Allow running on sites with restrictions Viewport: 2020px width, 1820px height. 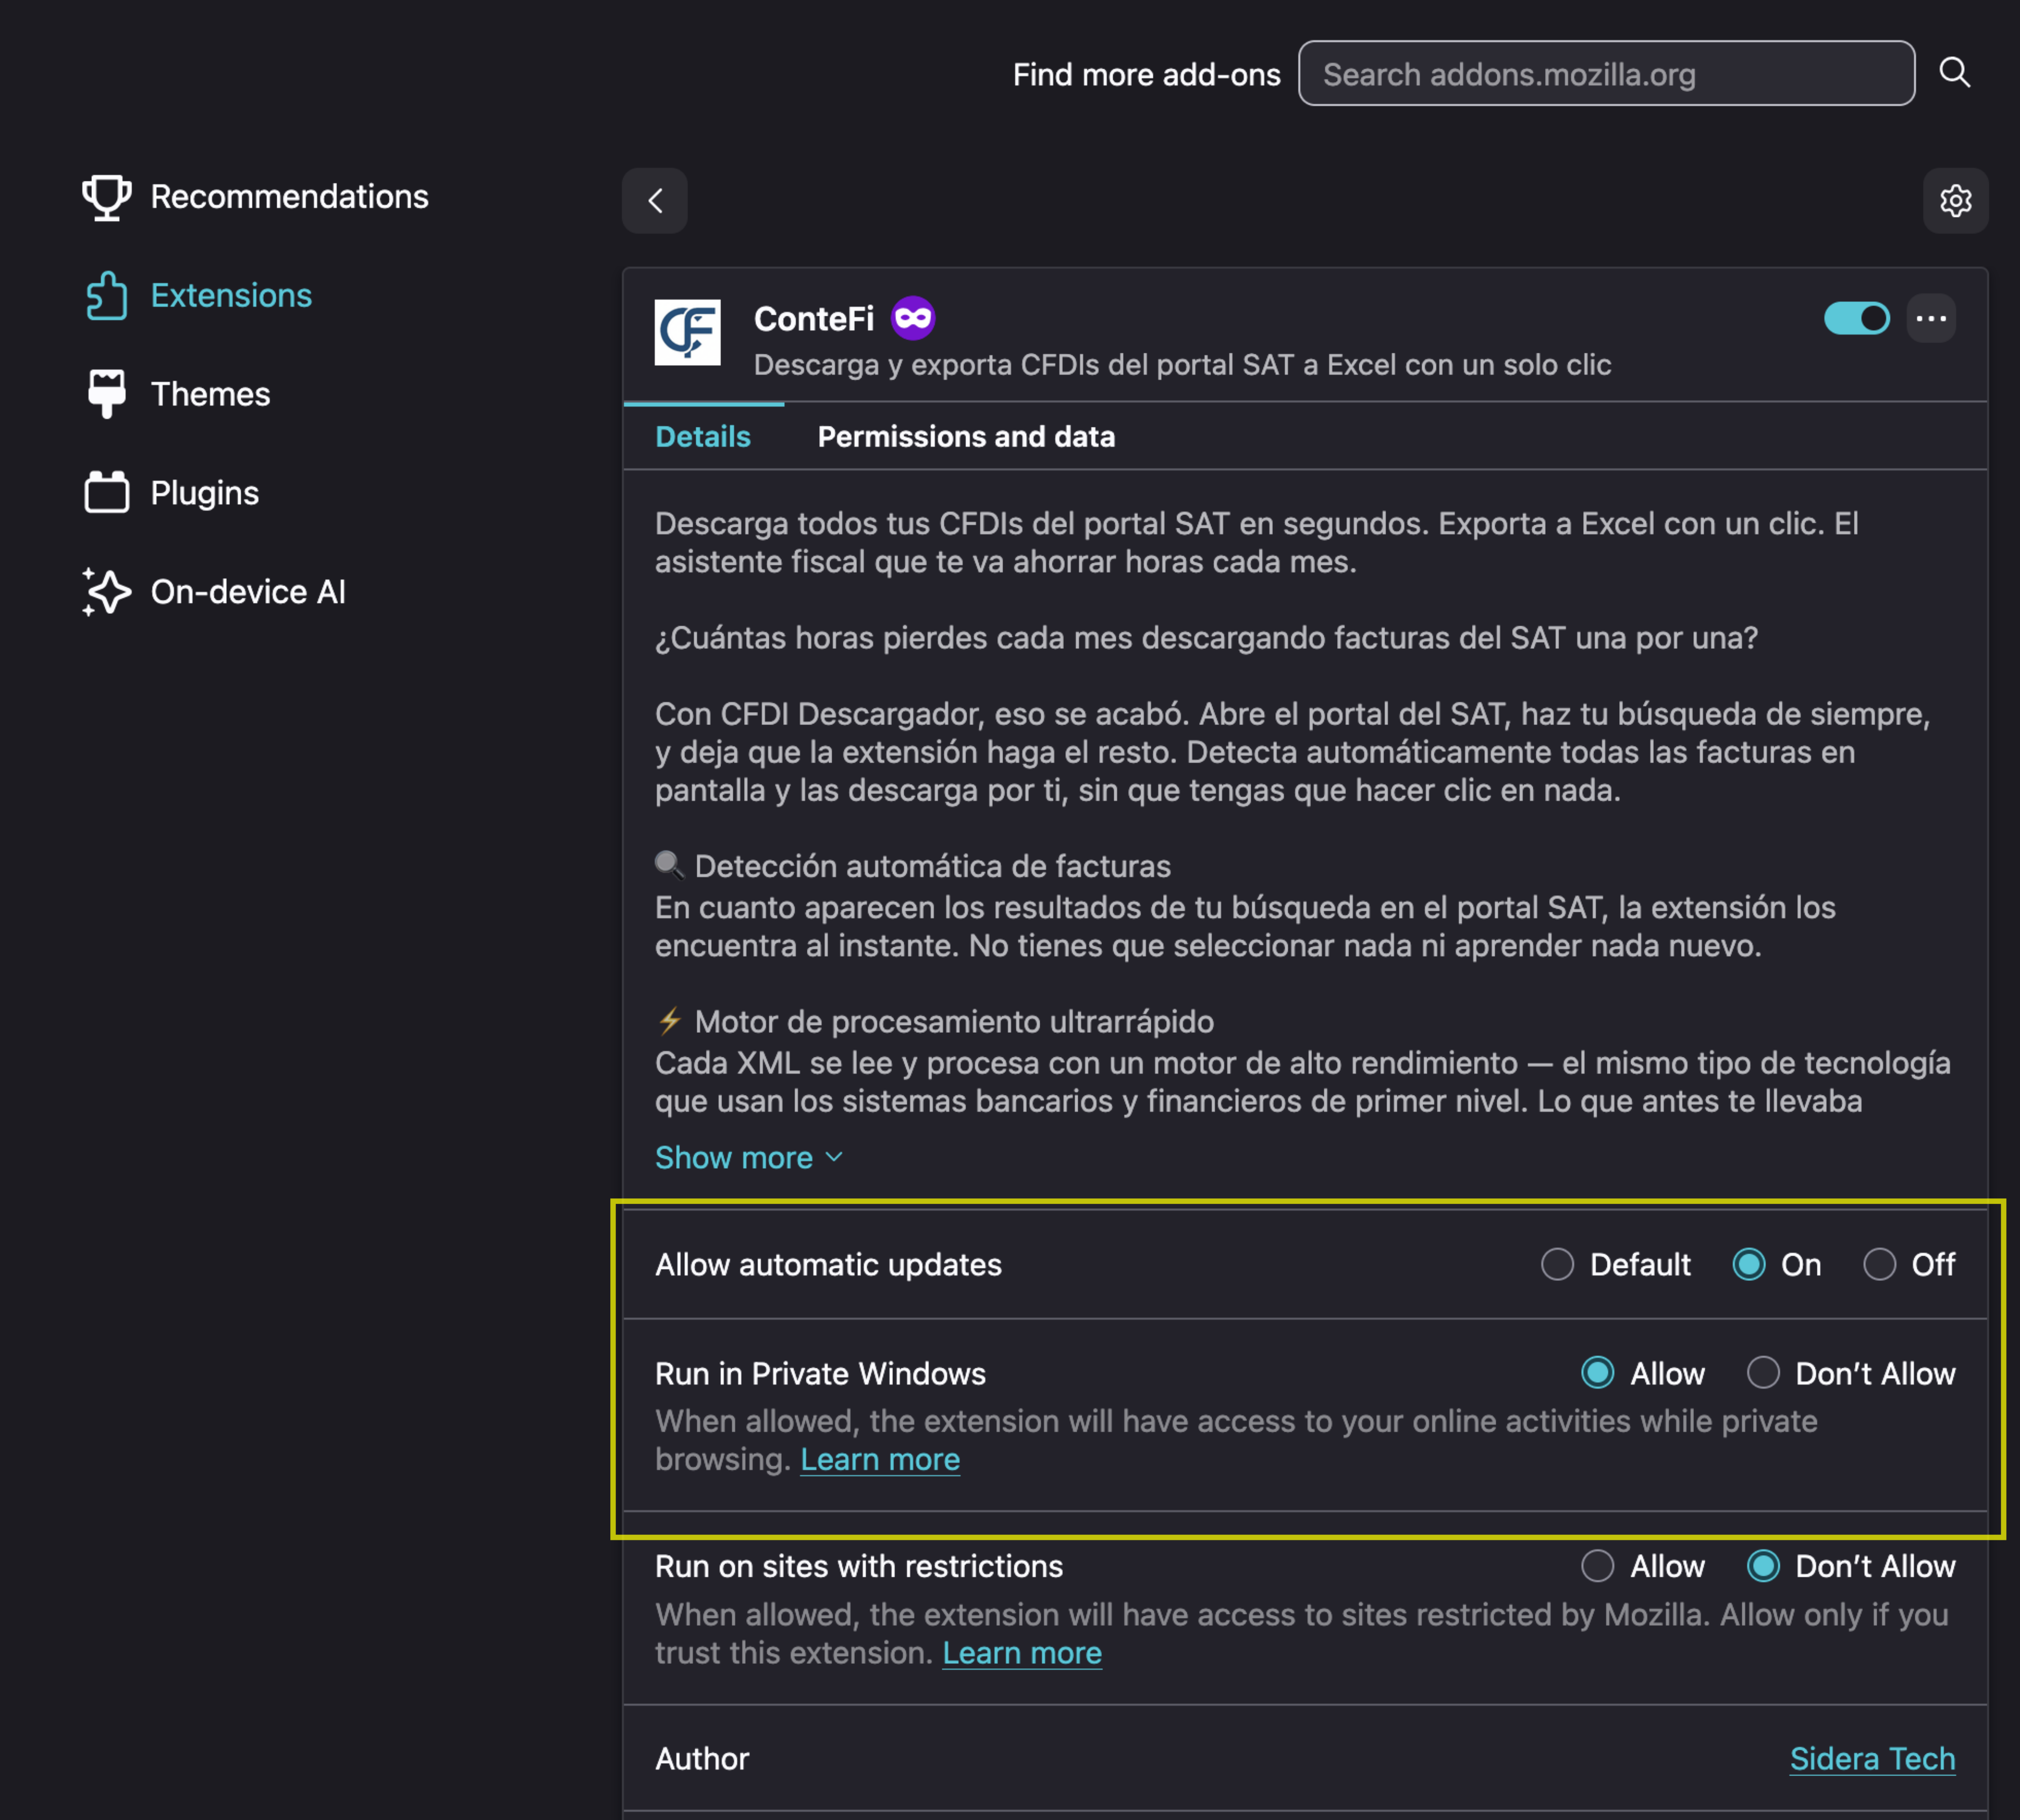coord(1597,1566)
